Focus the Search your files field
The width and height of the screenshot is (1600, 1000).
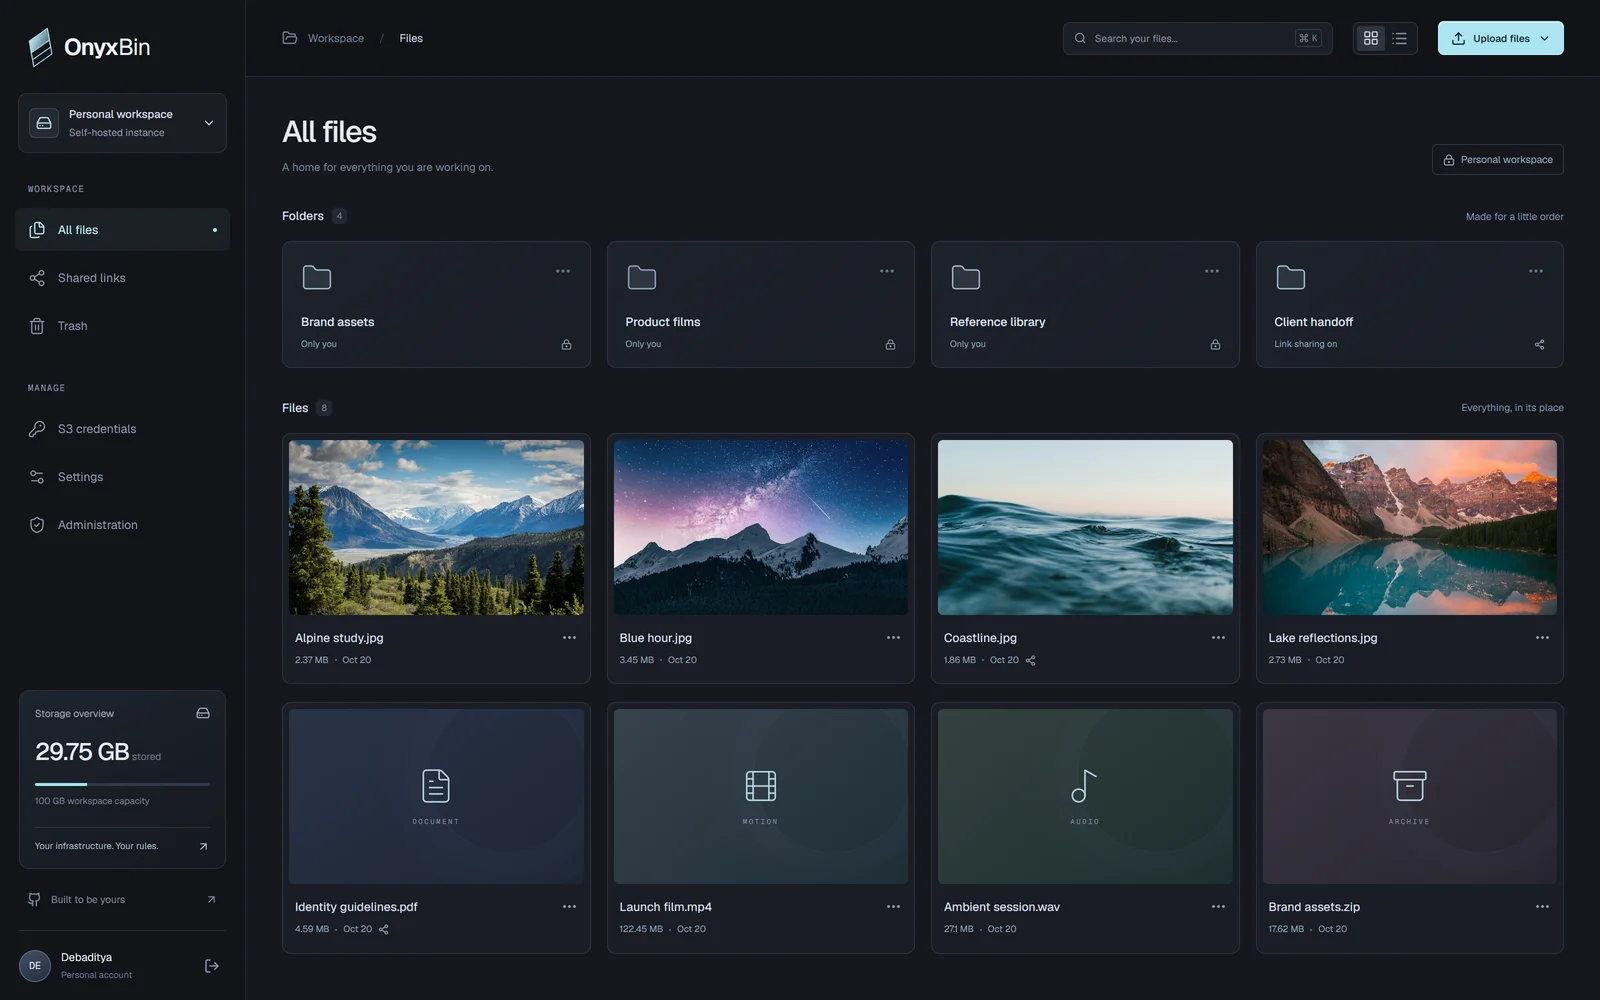1197,38
